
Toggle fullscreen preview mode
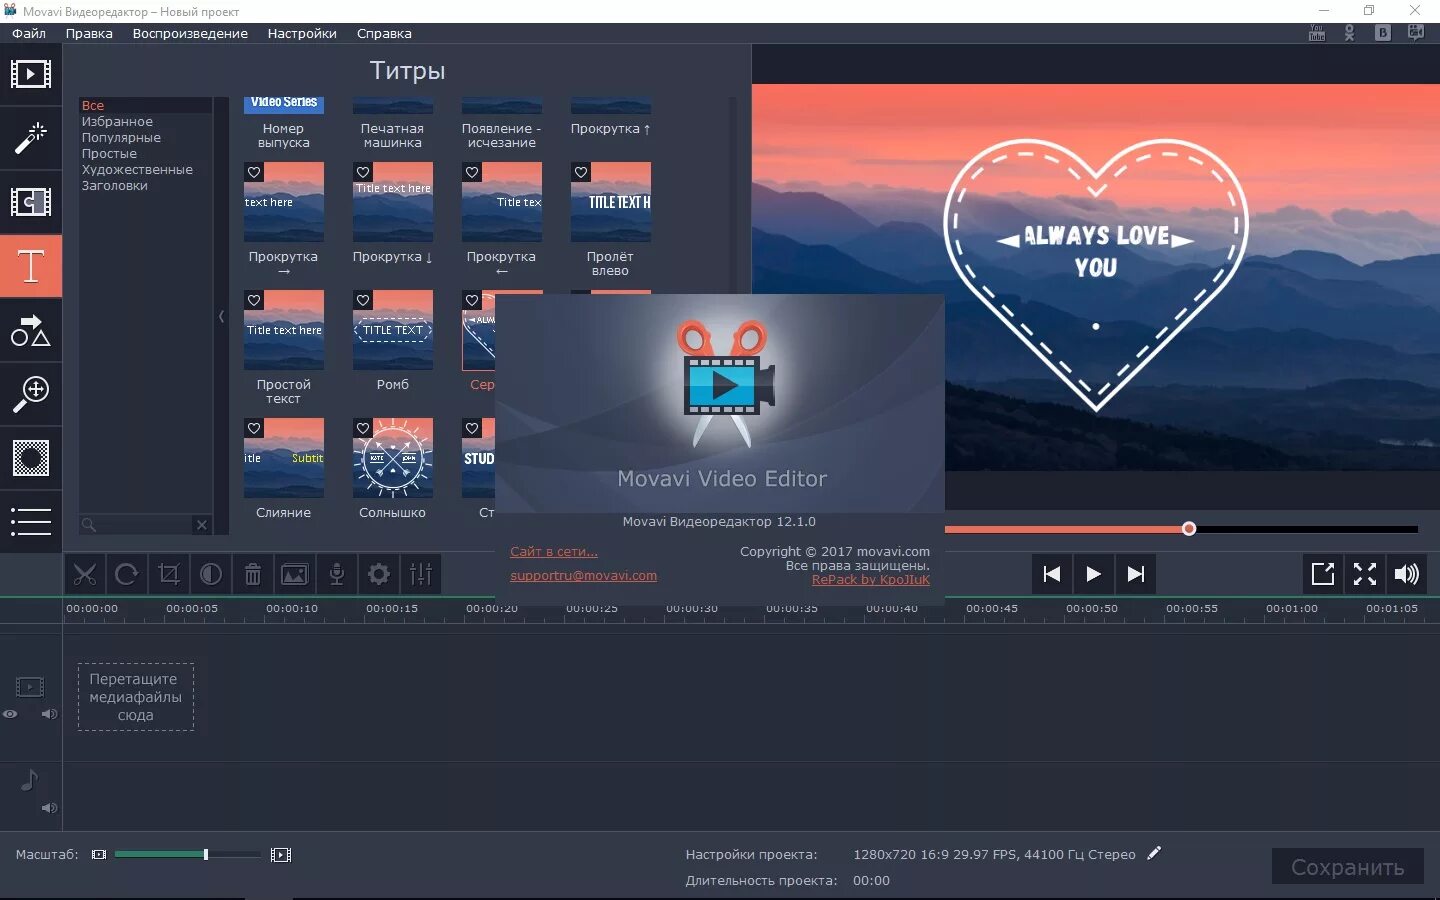point(1365,574)
